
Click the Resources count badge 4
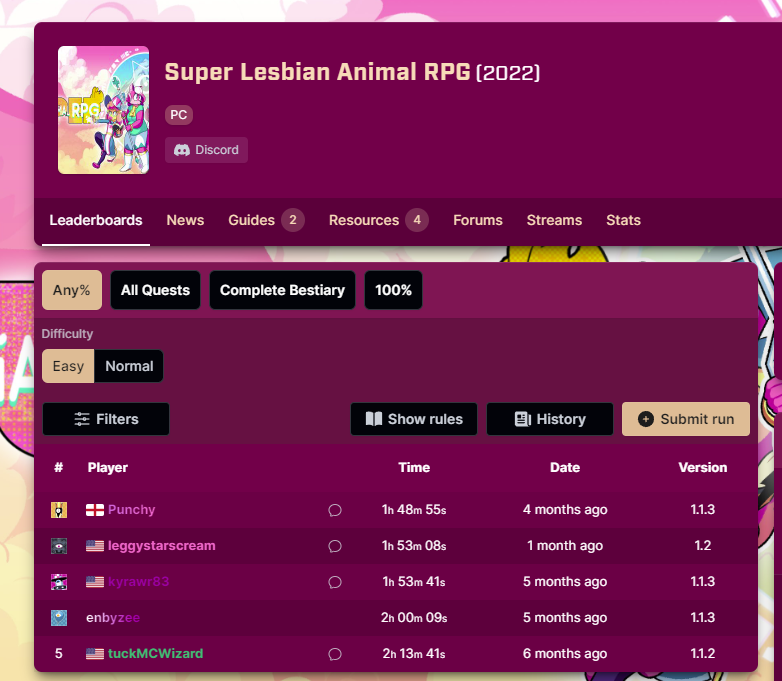(417, 220)
